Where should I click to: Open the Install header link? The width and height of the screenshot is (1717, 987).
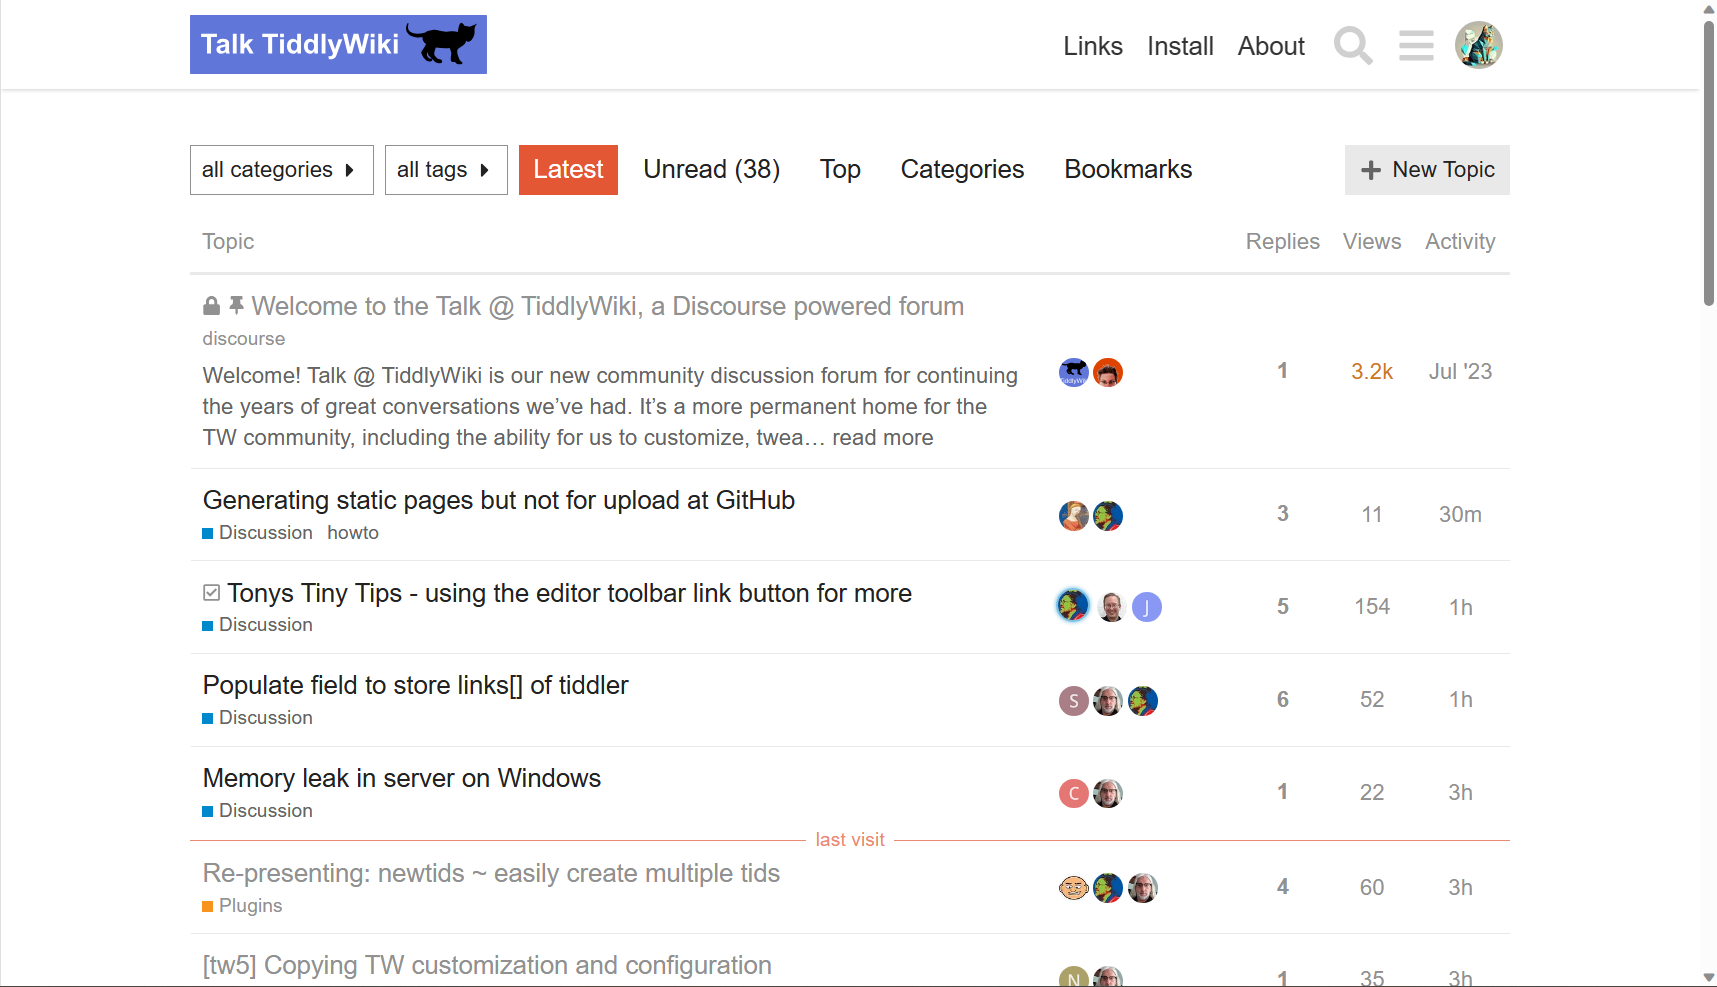[1180, 46]
